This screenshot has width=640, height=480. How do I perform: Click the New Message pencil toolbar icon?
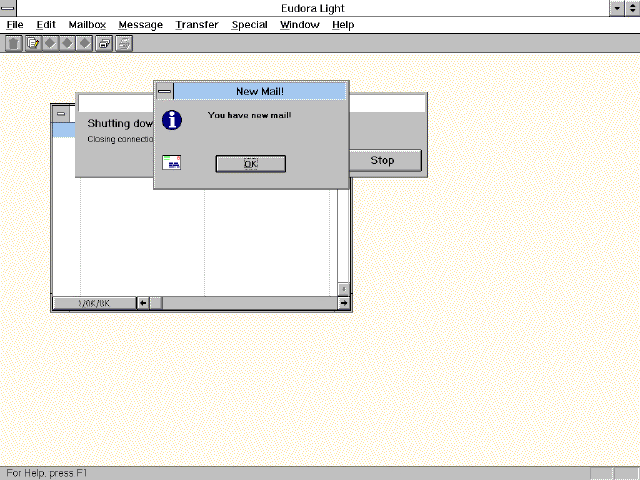[33, 43]
